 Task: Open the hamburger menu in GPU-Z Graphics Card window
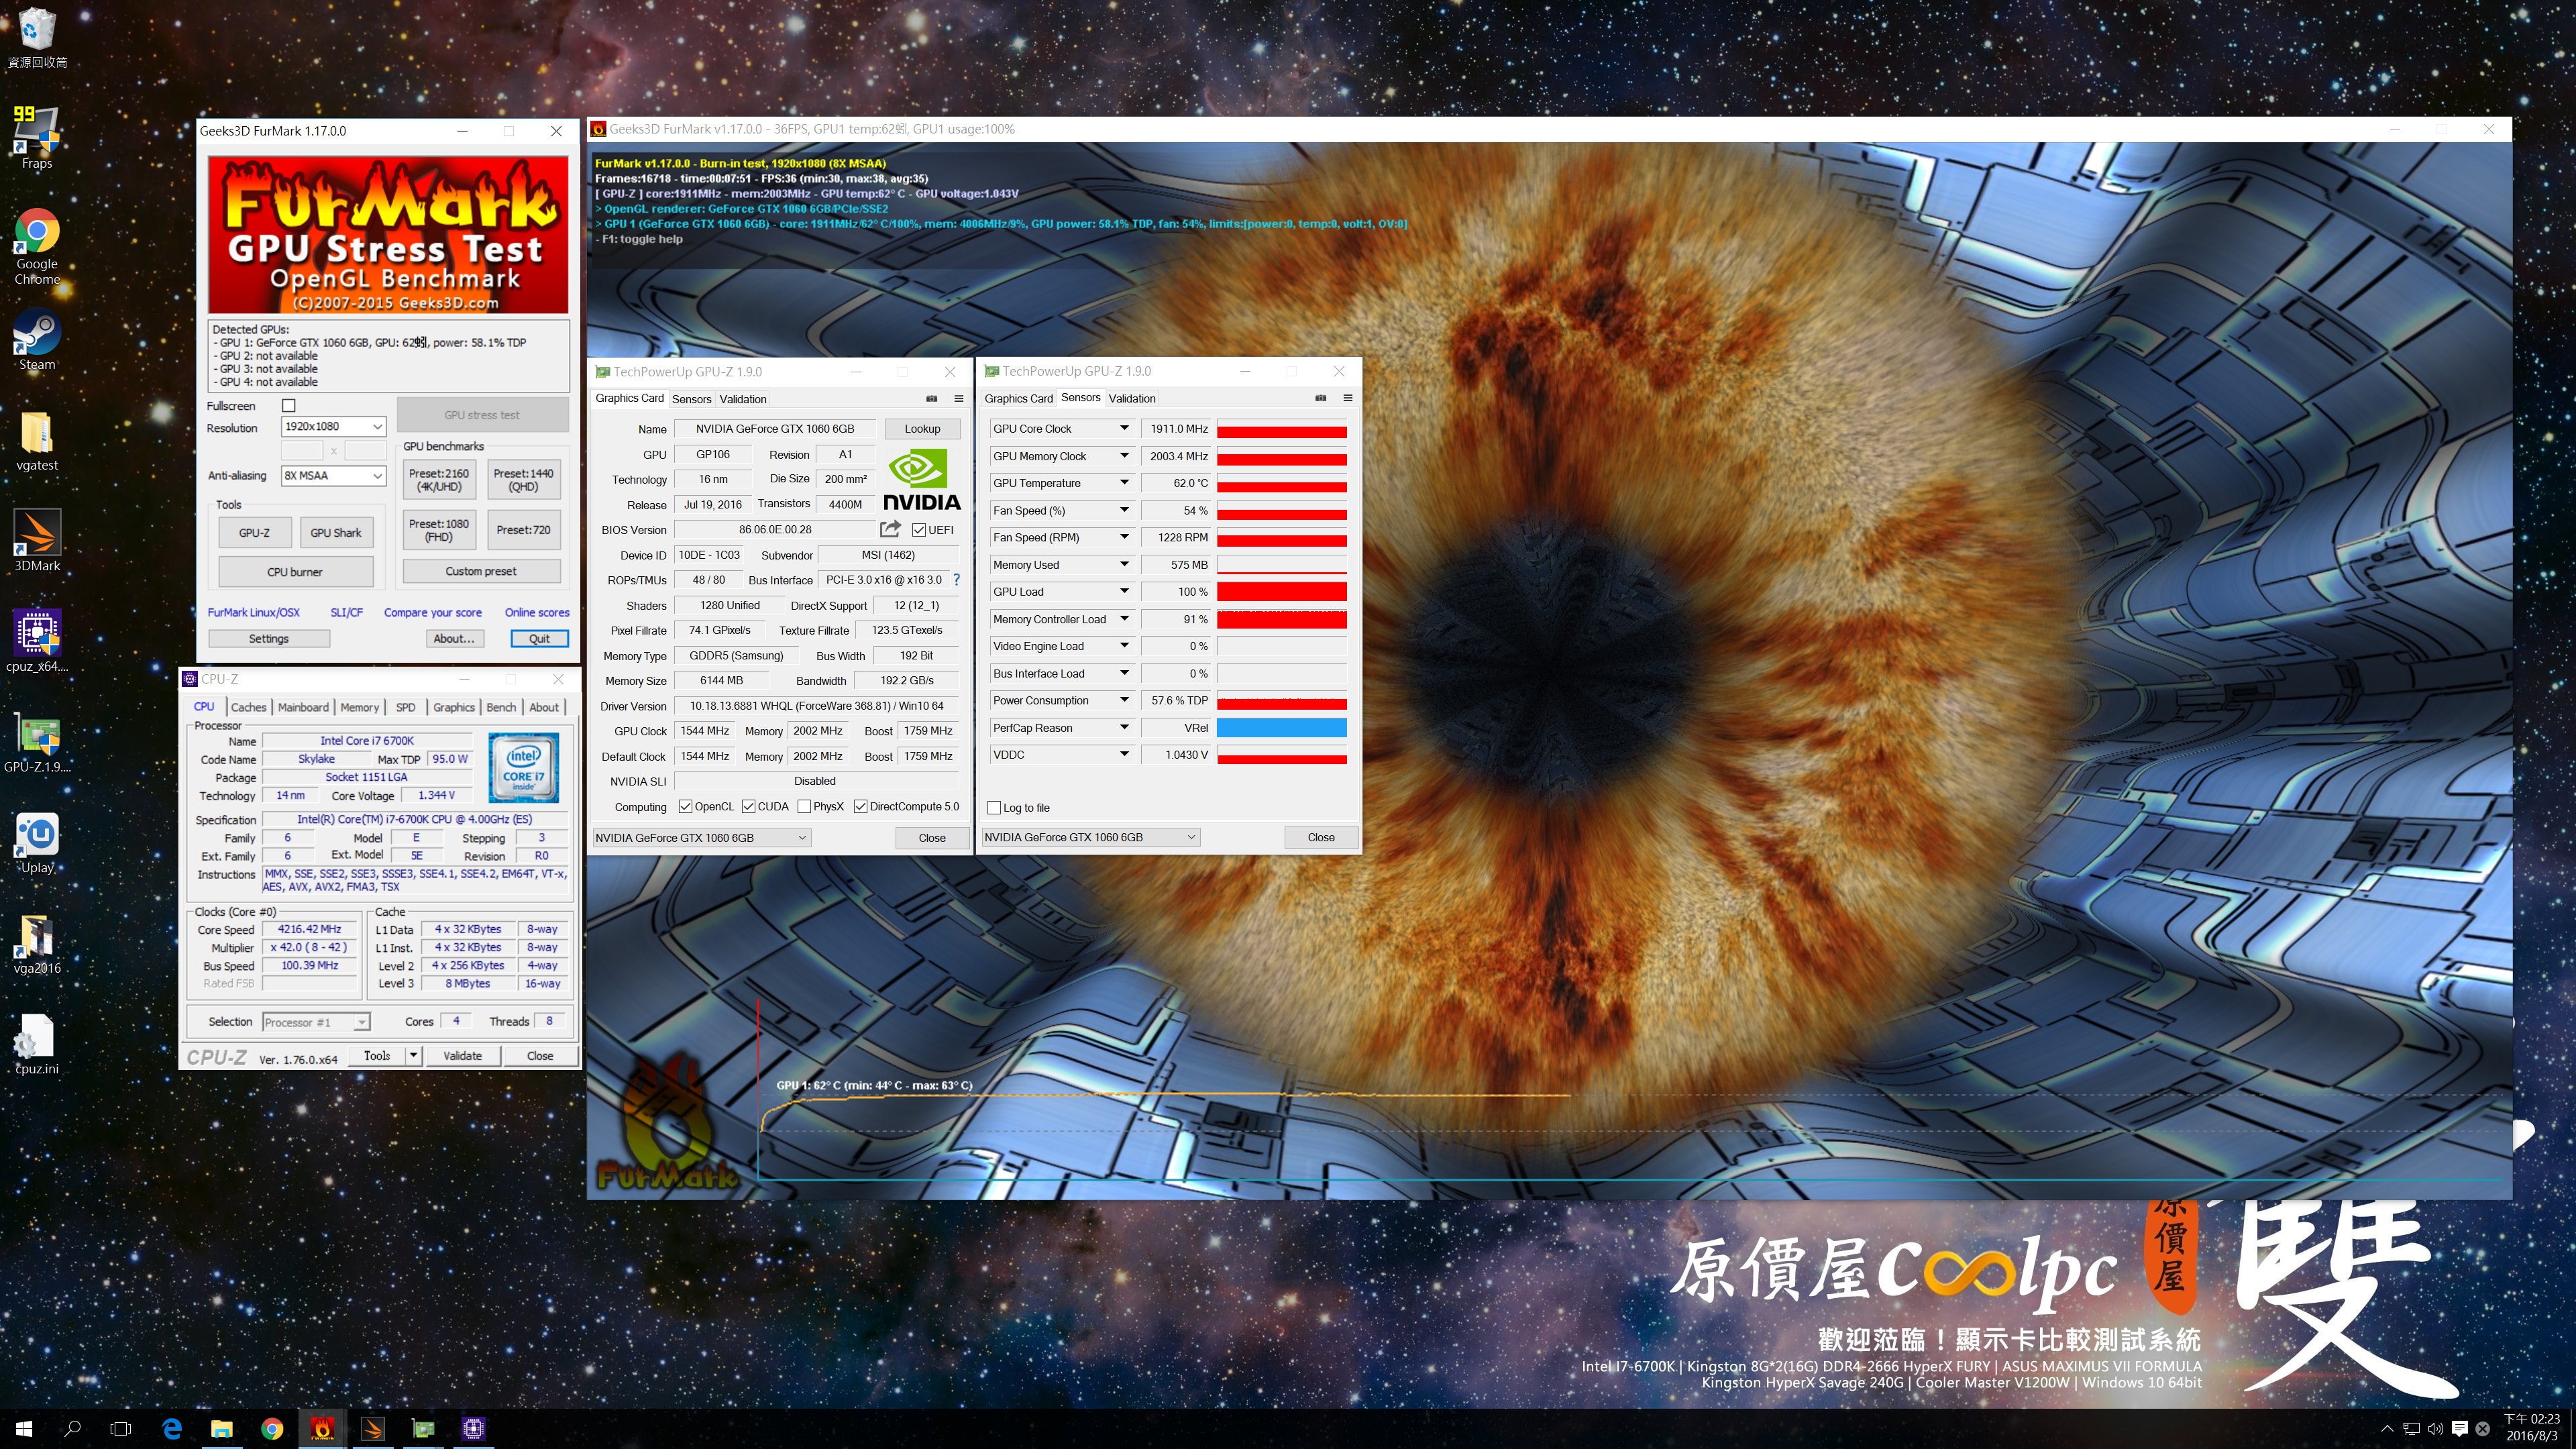point(958,398)
